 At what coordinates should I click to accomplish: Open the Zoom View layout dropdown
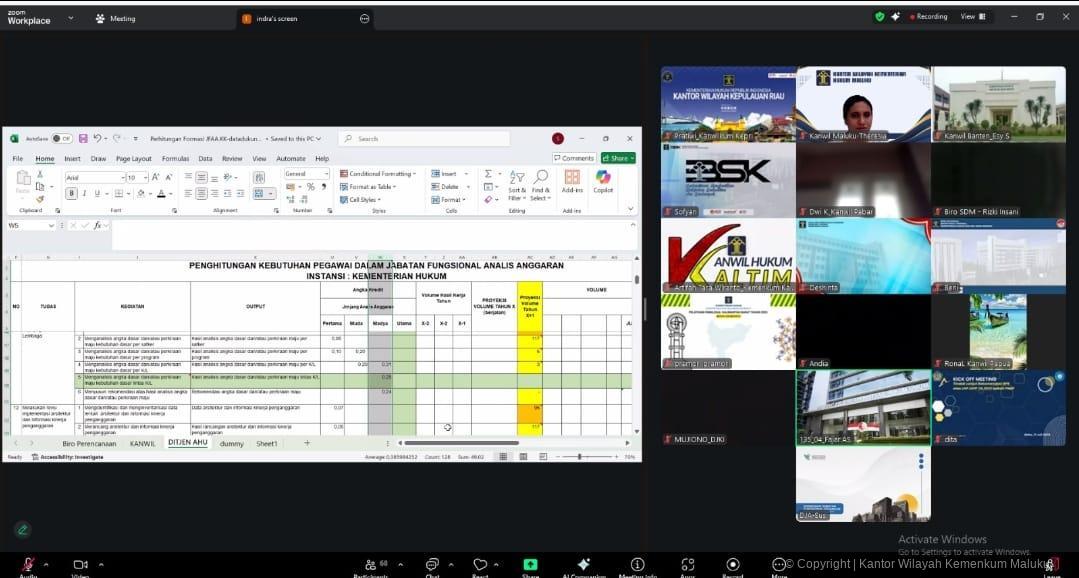971,17
